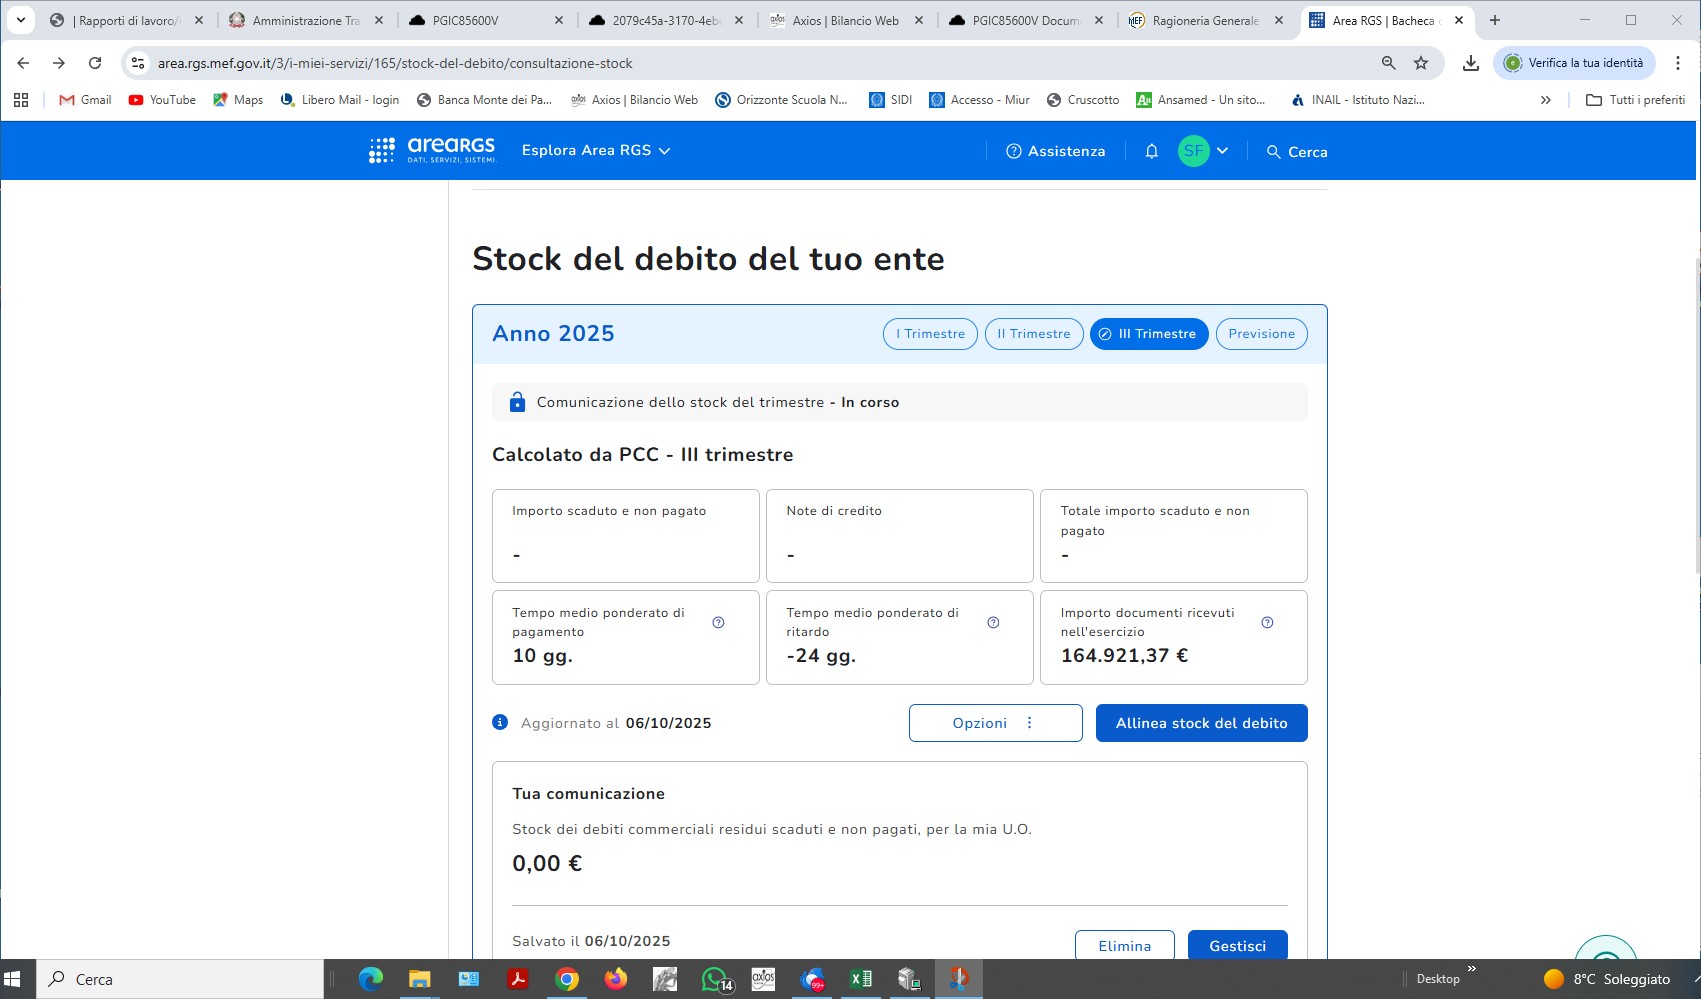Open help for Tempo medio ponderato di pagamento
This screenshot has height=999, width=1701.
click(x=718, y=622)
